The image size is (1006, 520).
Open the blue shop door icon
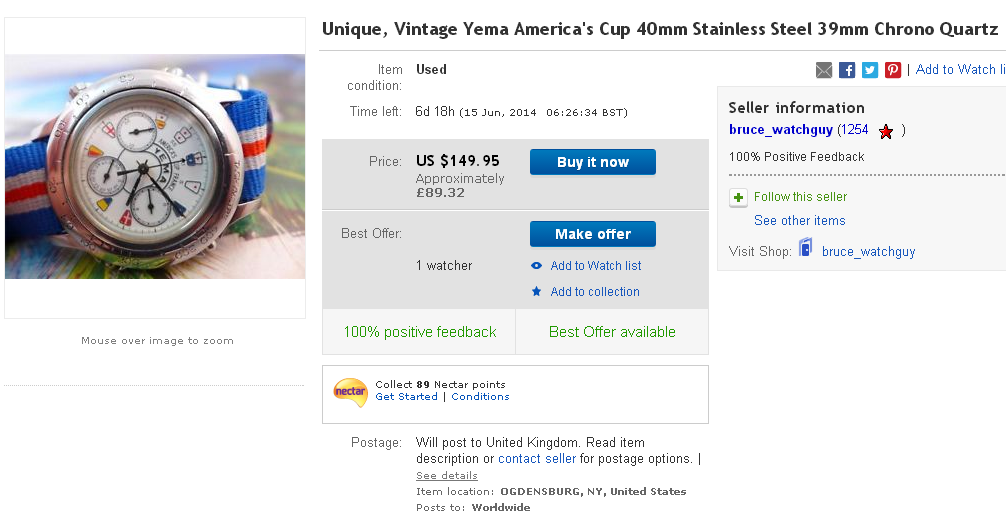pos(806,250)
